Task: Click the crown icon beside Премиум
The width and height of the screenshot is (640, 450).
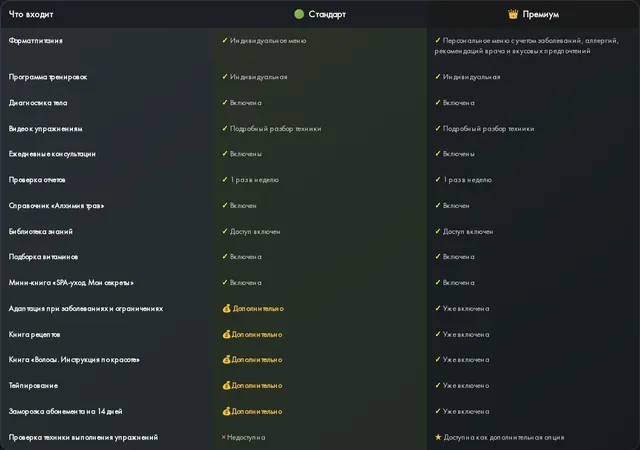Action: click(513, 14)
